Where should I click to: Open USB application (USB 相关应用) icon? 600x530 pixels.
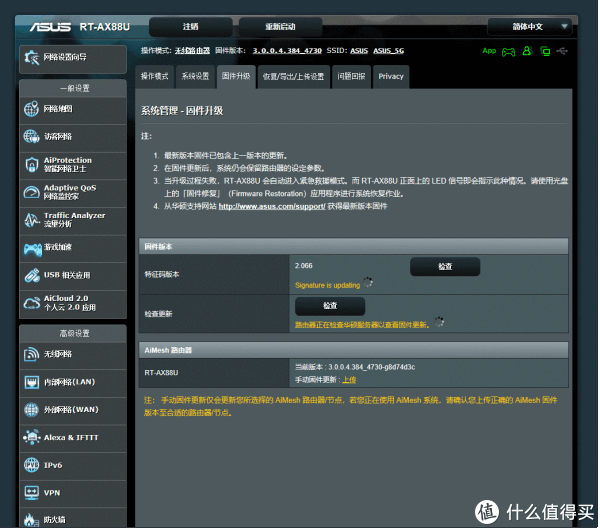(x=32, y=276)
